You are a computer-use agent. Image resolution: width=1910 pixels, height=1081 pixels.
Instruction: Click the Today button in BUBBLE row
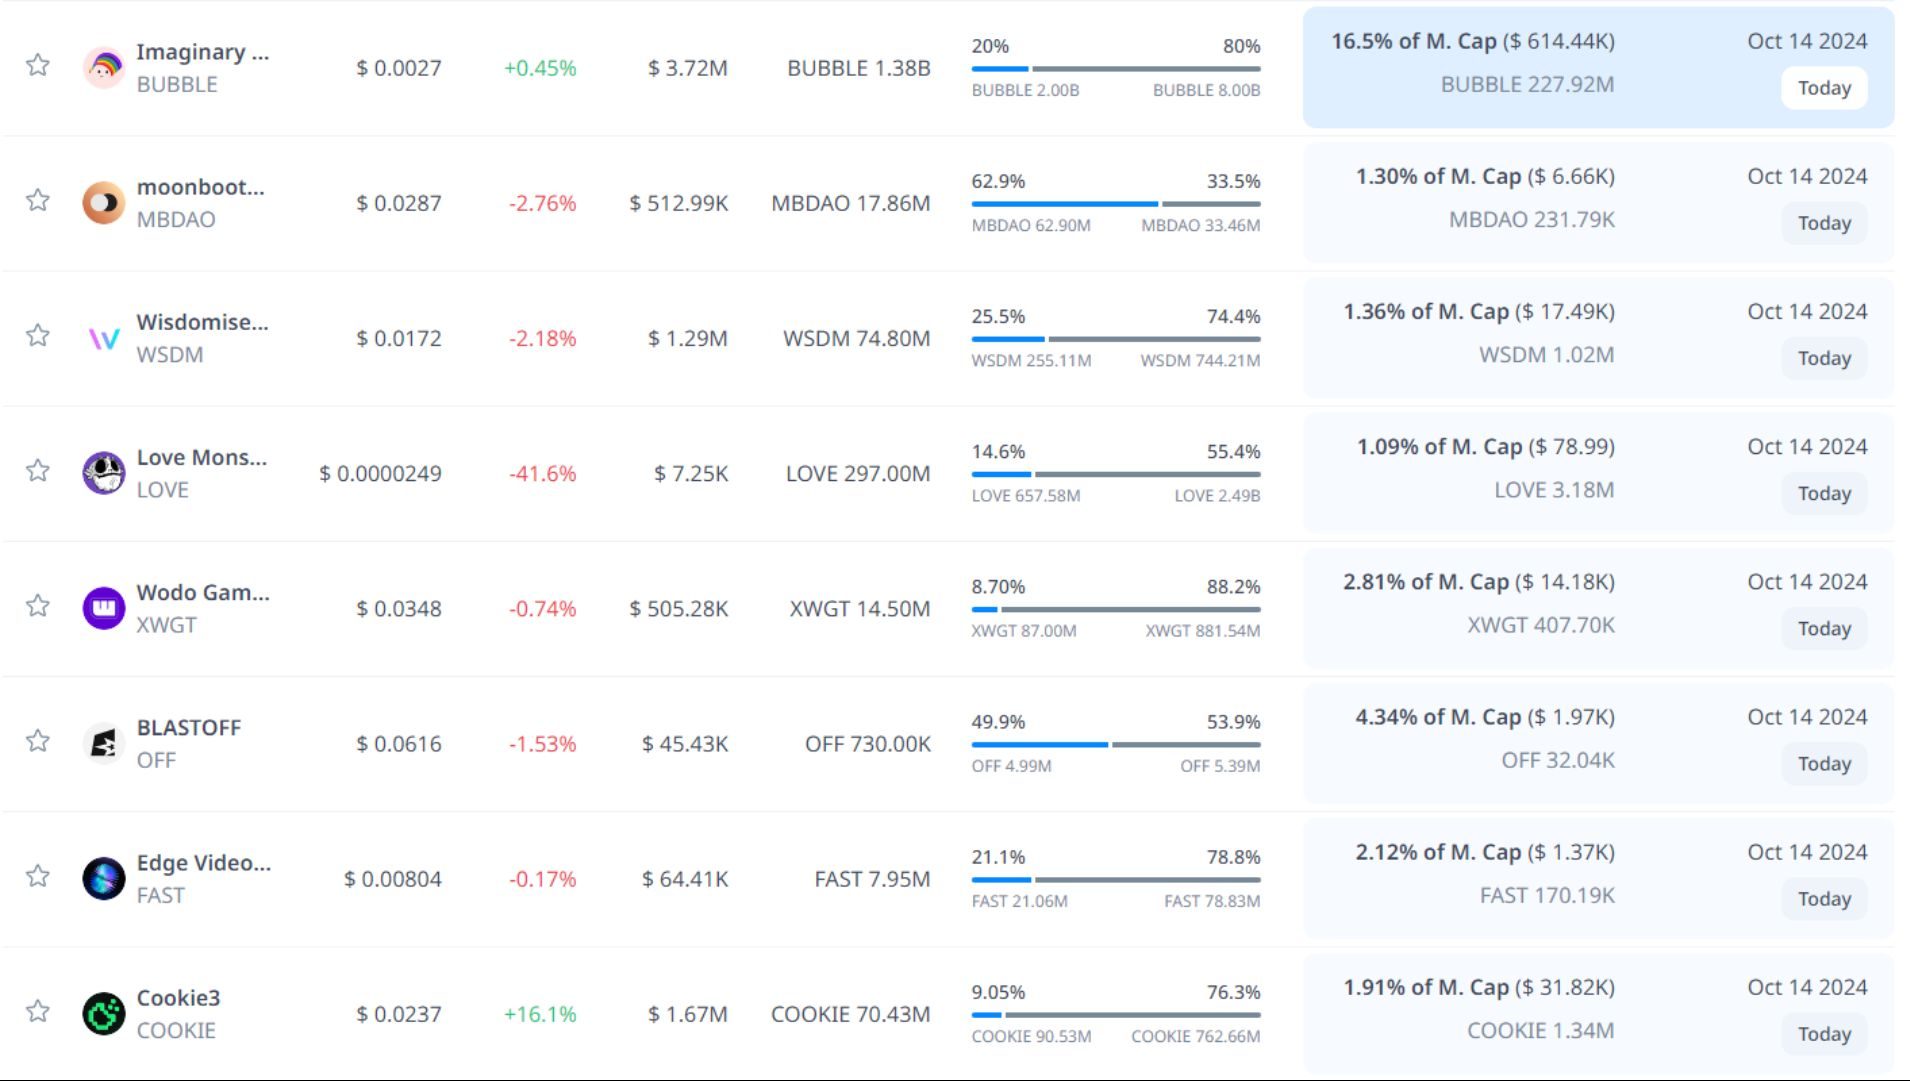click(1823, 88)
